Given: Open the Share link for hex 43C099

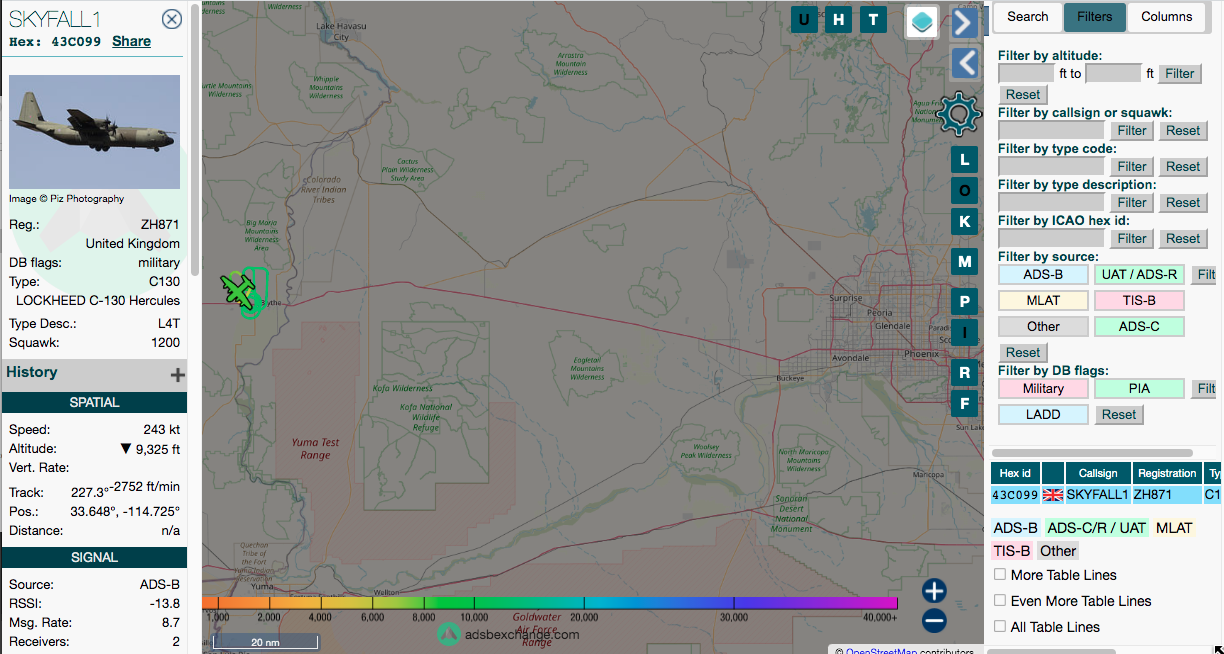Looking at the screenshot, I should 131,41.
